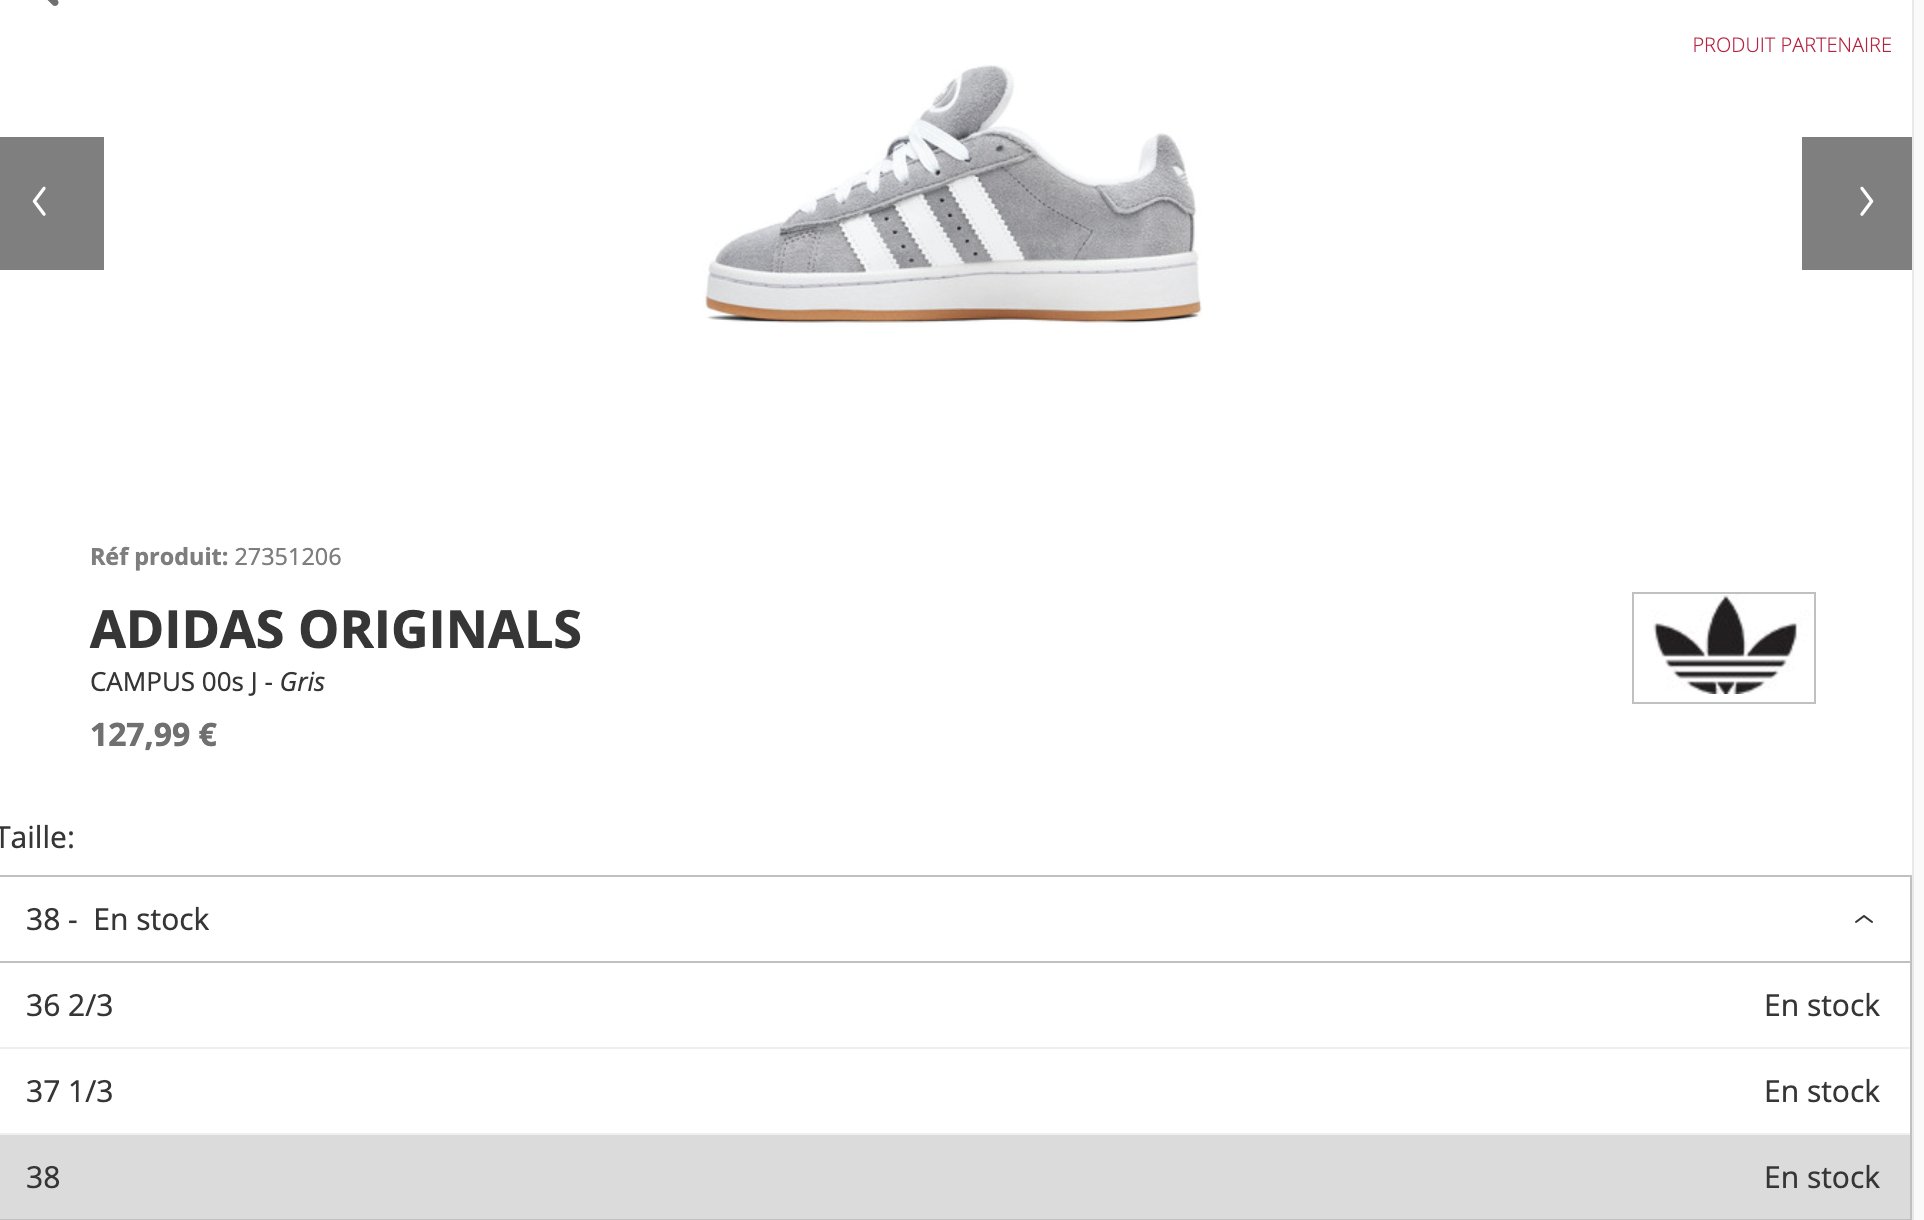This screenshot has height=1220, width=1924.
Task: Go to the next product image
Action: [1857, 203]
